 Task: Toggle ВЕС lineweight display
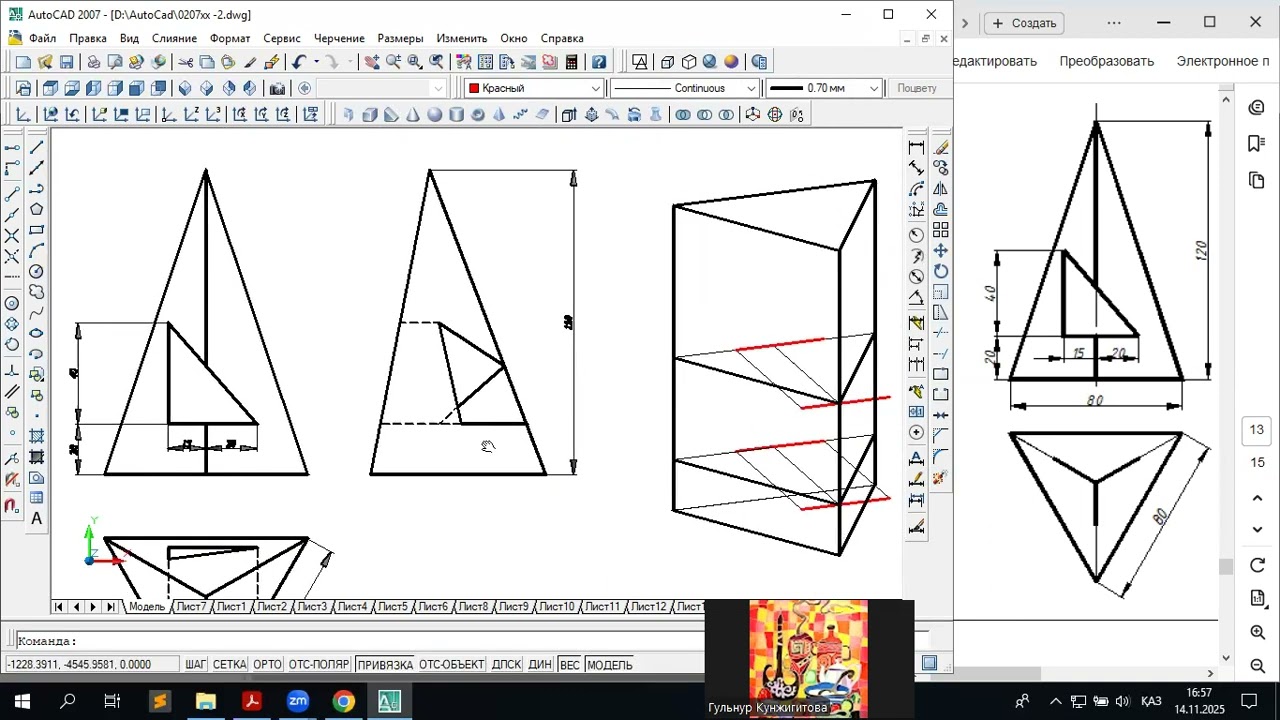click(569, 665)
